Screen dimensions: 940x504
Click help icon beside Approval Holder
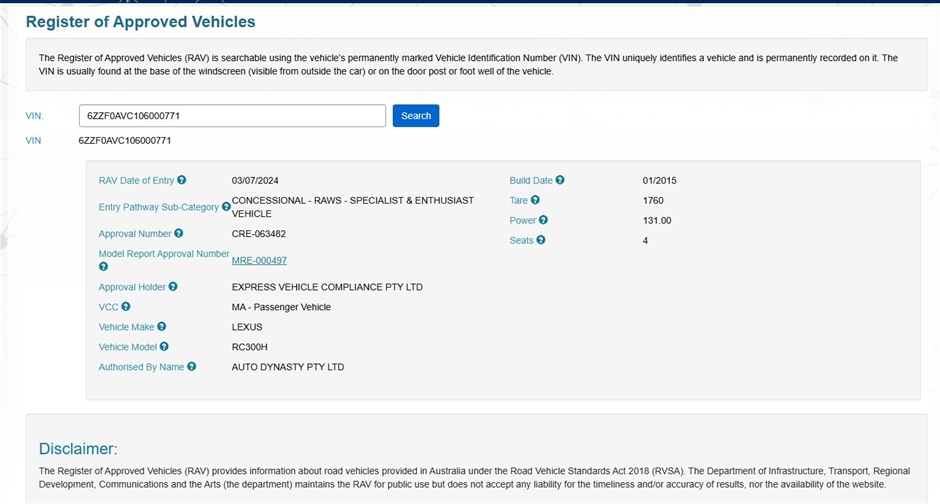[173, 287]
